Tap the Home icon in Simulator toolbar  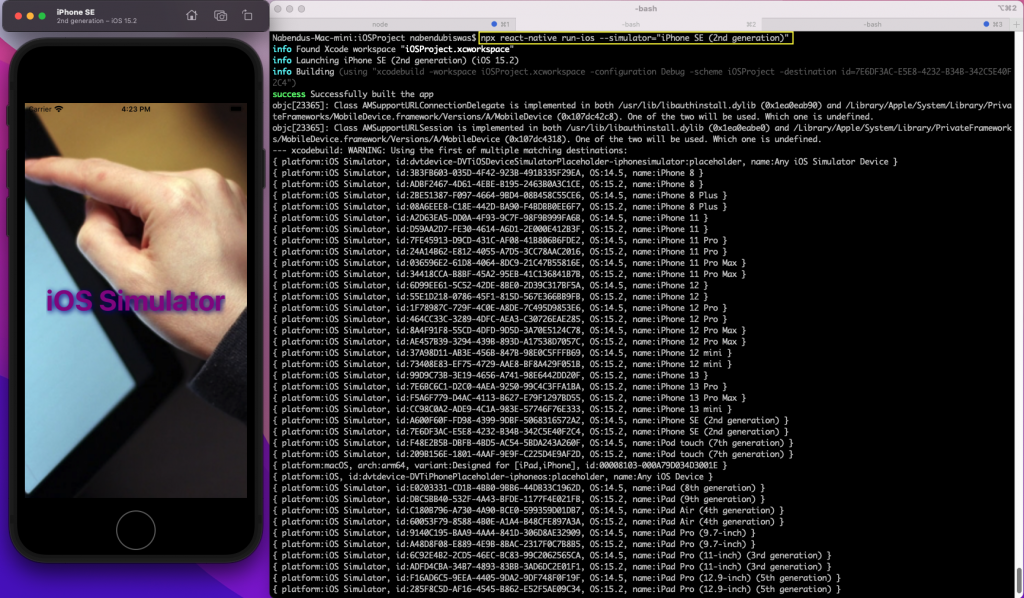[191, 15]
